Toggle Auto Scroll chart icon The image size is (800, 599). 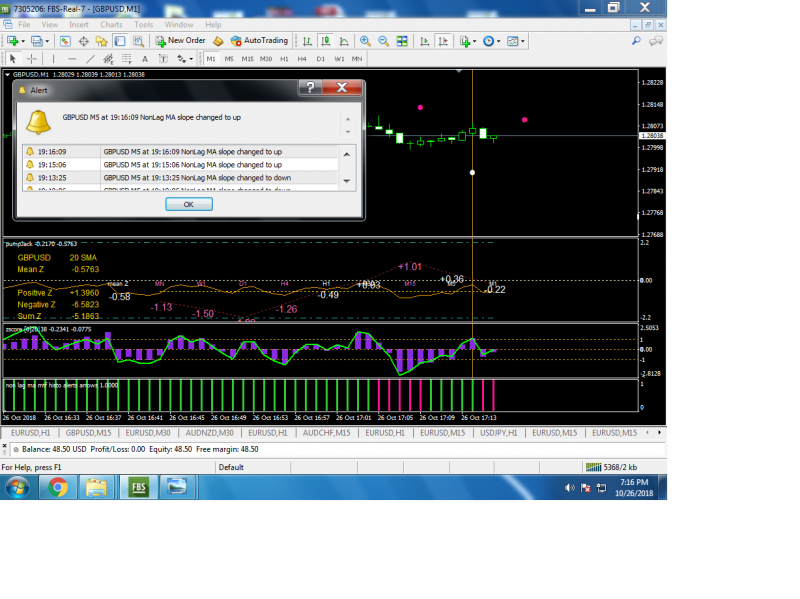[424, 41]
